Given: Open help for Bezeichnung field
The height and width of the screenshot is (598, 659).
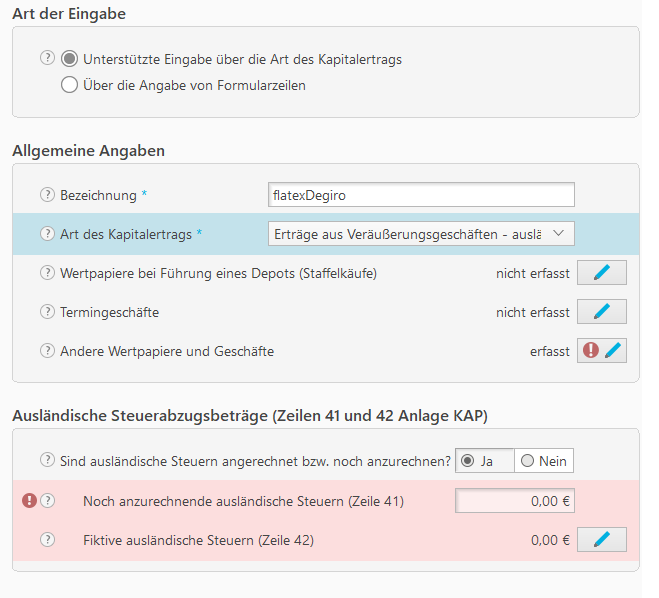Looking at the screenshot, I should point(47,194).
